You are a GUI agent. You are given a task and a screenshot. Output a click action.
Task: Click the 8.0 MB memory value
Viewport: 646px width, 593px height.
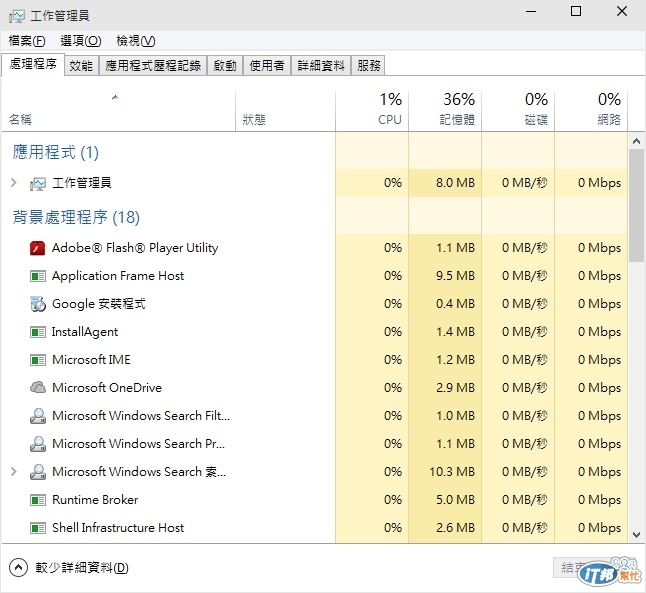coord(455,183)
